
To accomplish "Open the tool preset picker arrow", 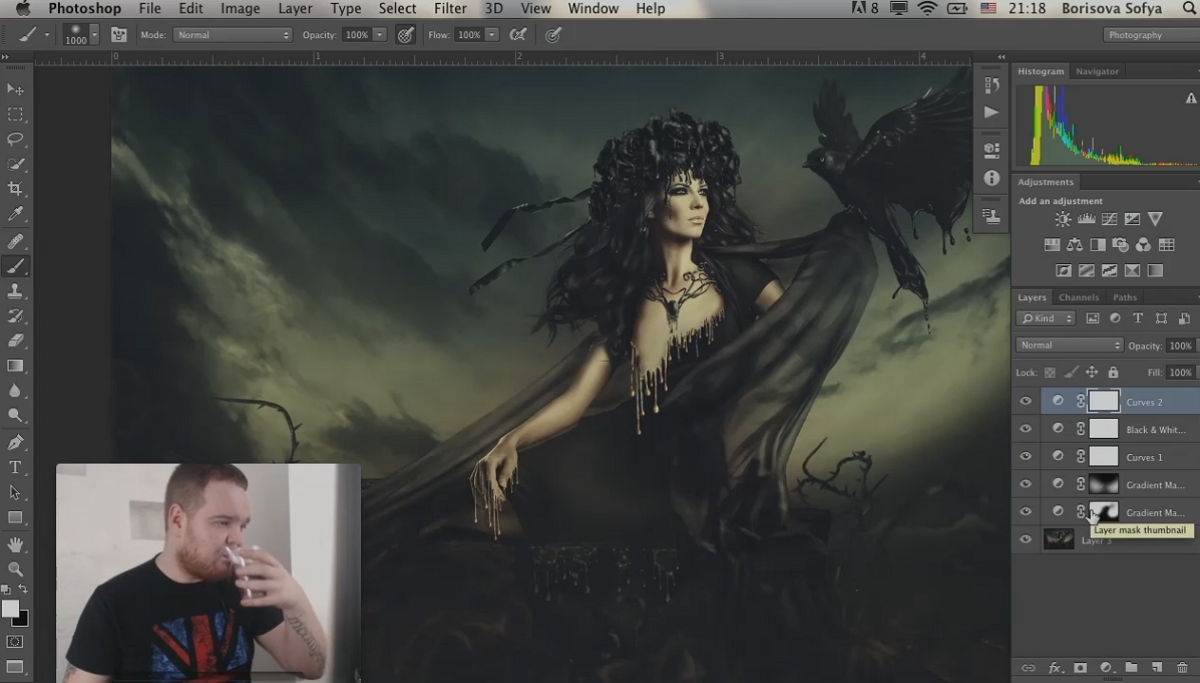I will coord(45,34).
